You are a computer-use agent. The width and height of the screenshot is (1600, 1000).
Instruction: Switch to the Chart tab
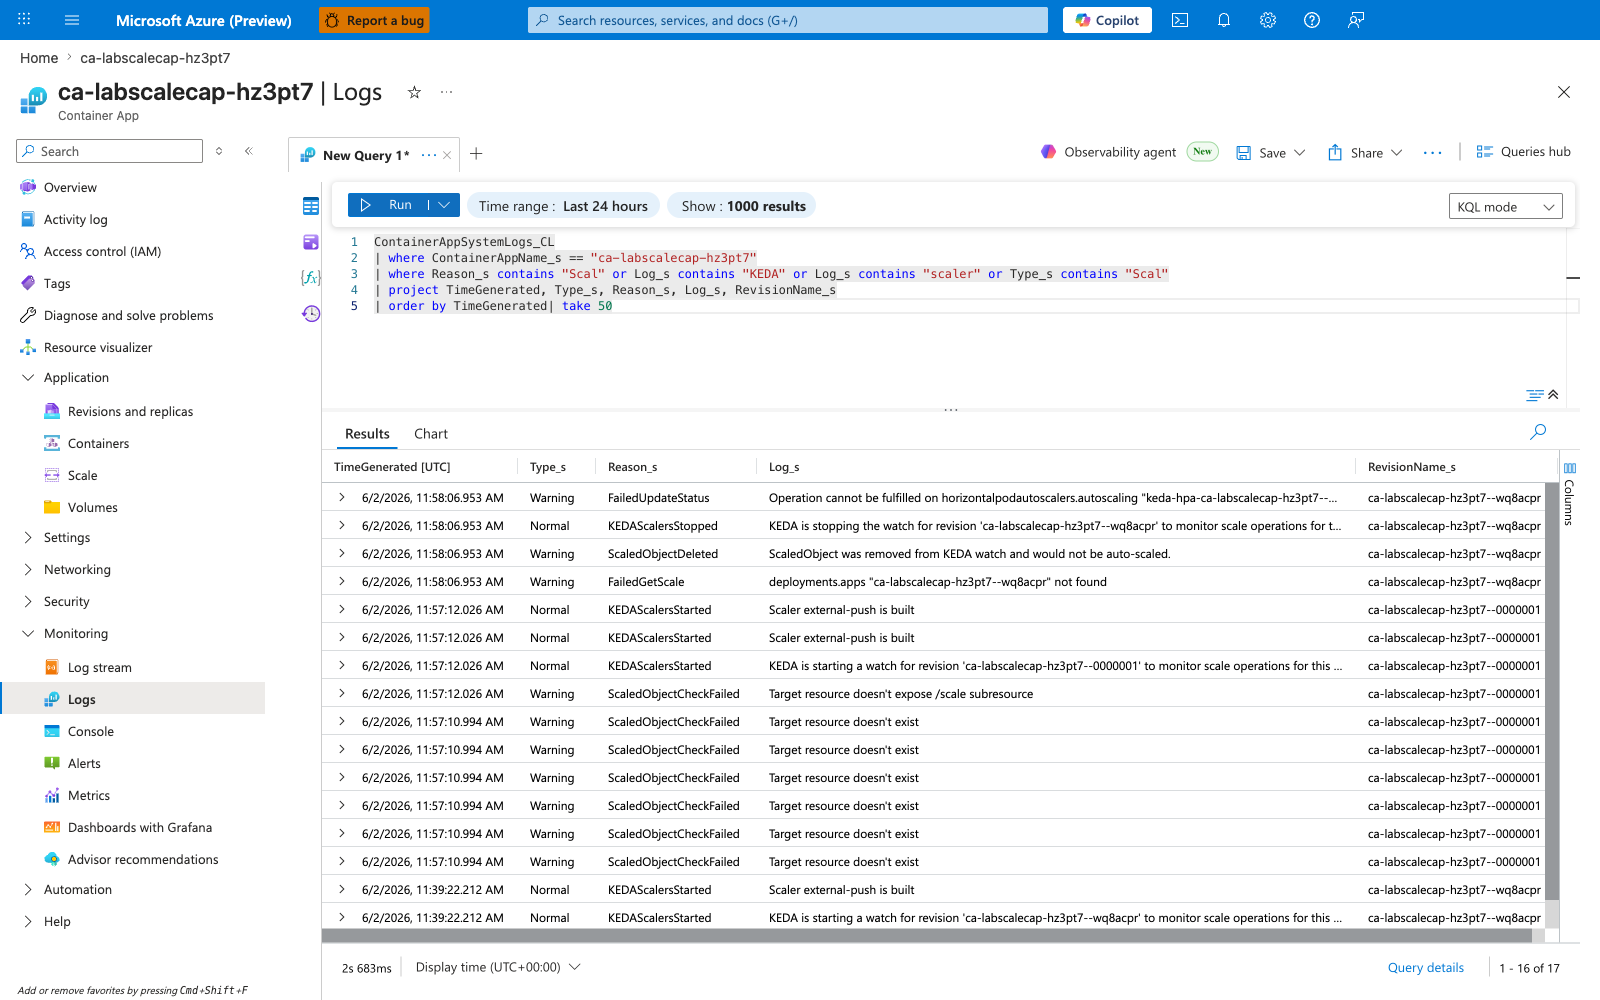click(431, 434)
